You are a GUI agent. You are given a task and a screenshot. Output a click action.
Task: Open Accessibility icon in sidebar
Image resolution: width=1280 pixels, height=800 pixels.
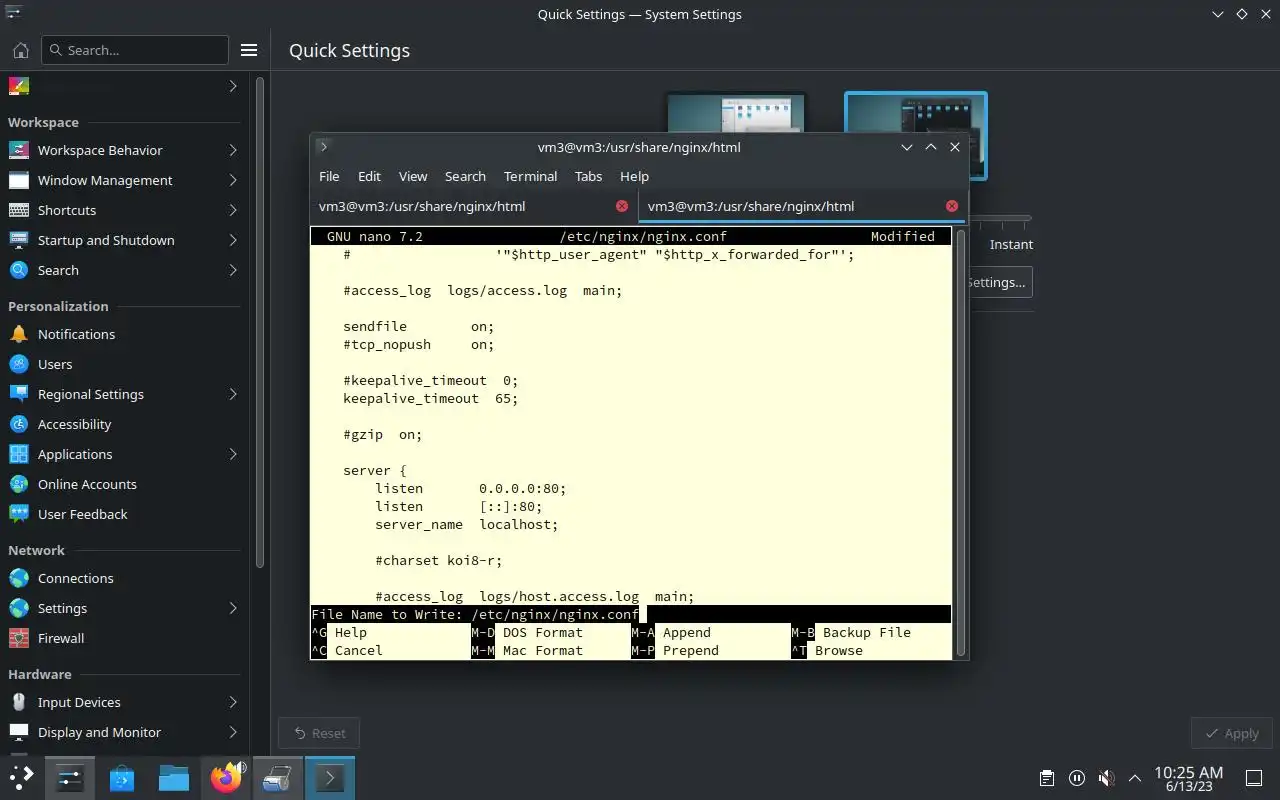19,424
